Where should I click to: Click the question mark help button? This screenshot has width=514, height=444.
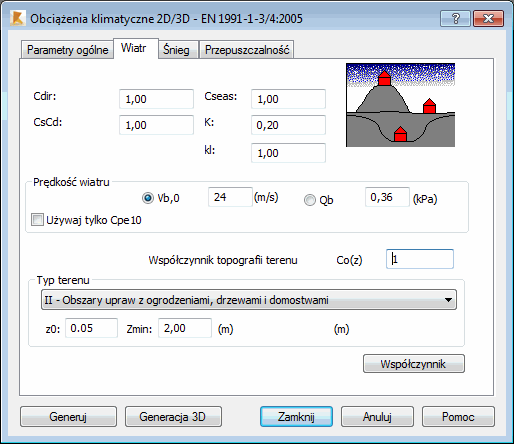pyautogui.click(x=455, y=18)
